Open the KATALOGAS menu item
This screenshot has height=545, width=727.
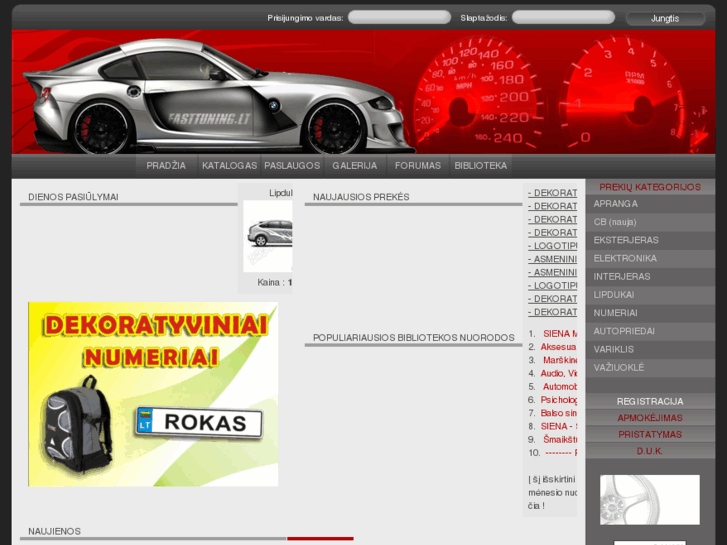tap(230, 166)
